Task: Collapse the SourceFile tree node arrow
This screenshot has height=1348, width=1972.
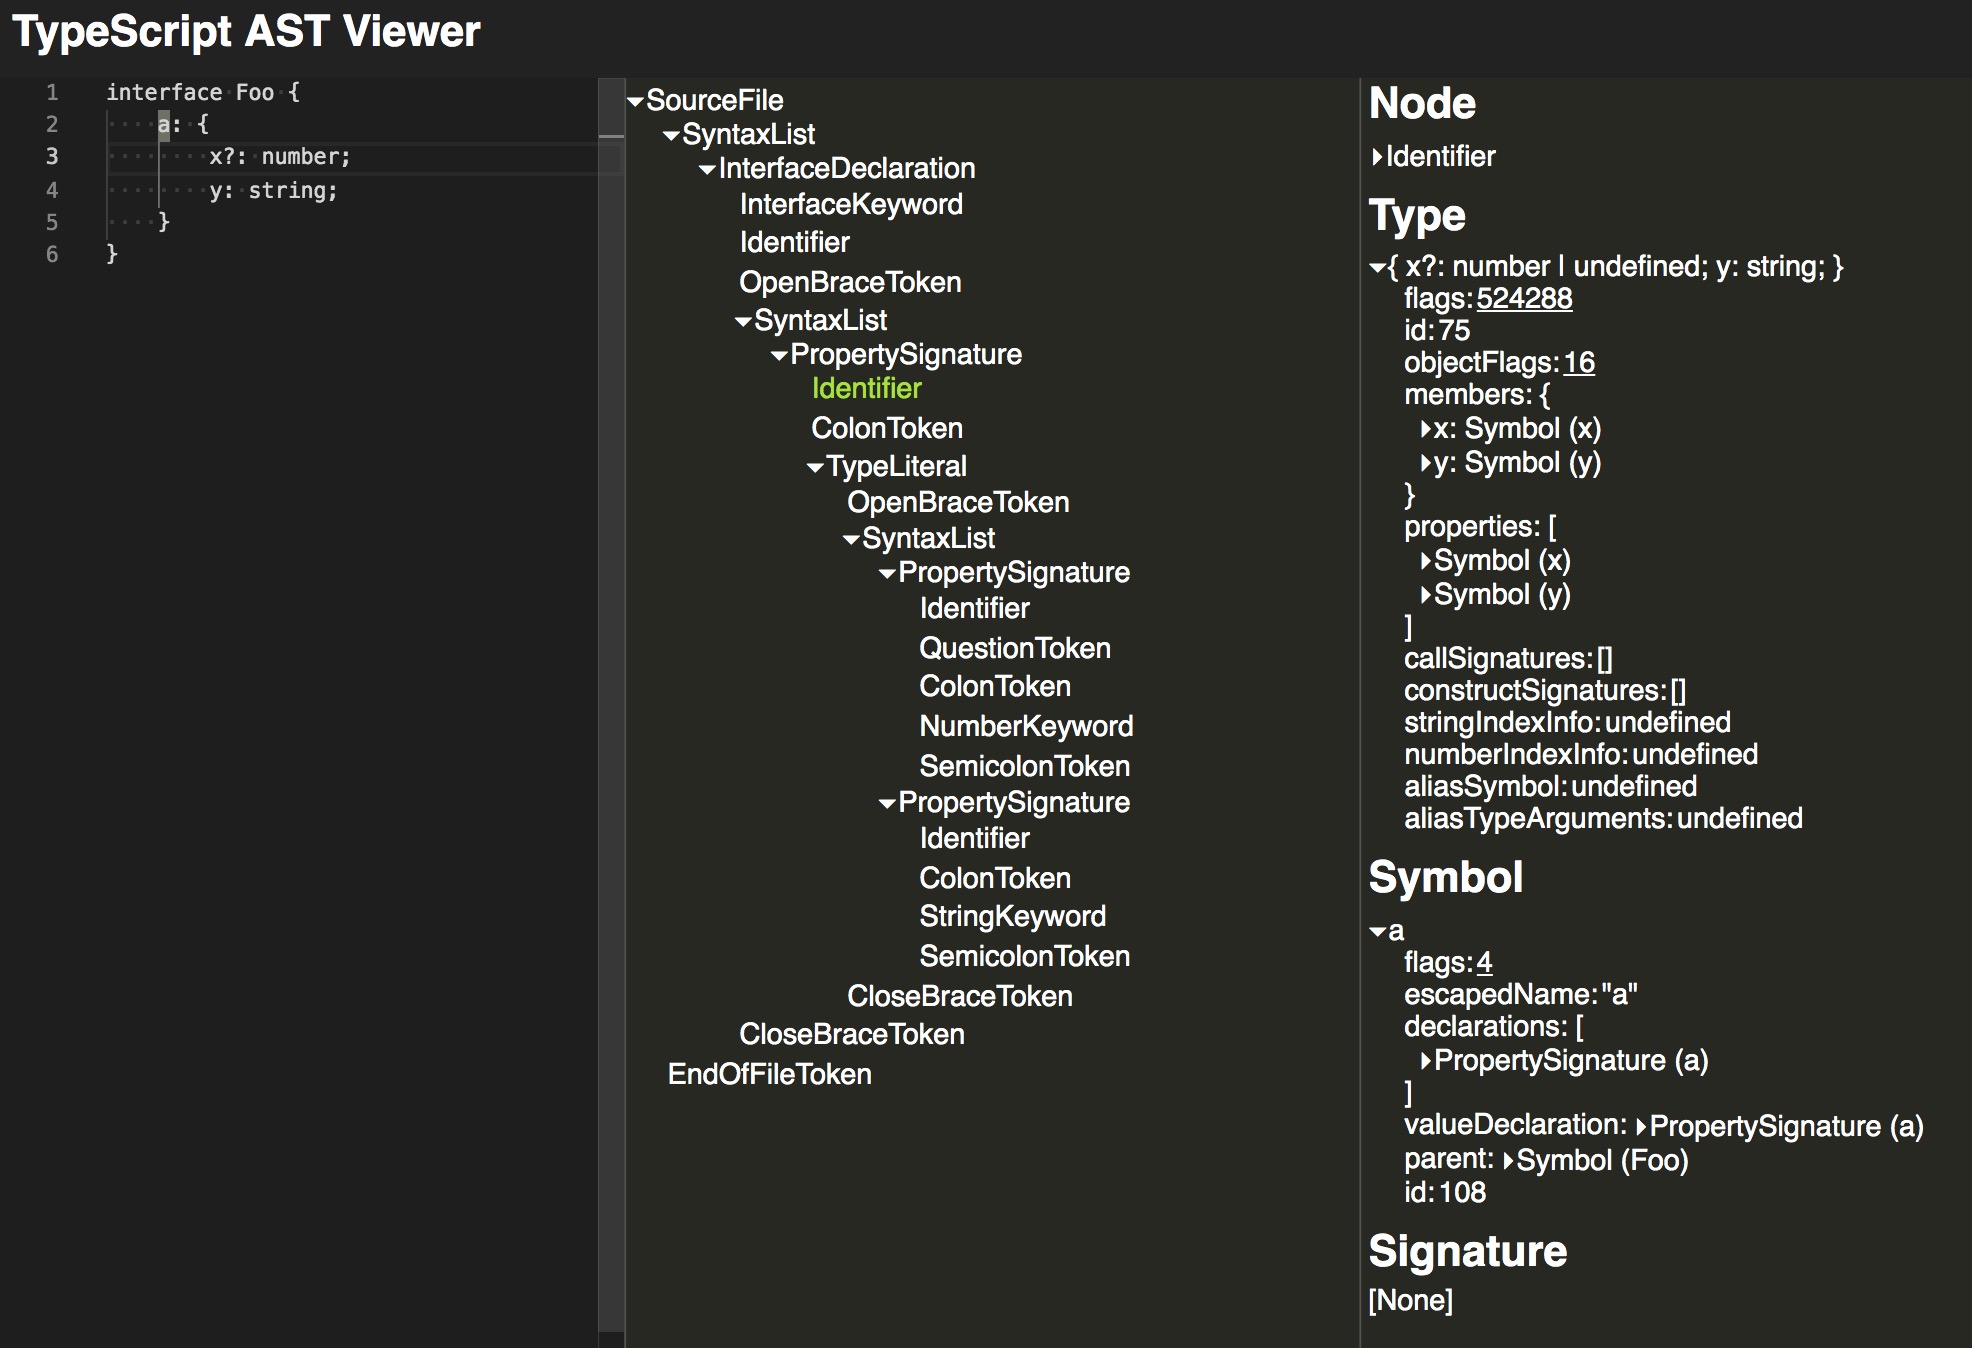Action: (x=635, y=101)
